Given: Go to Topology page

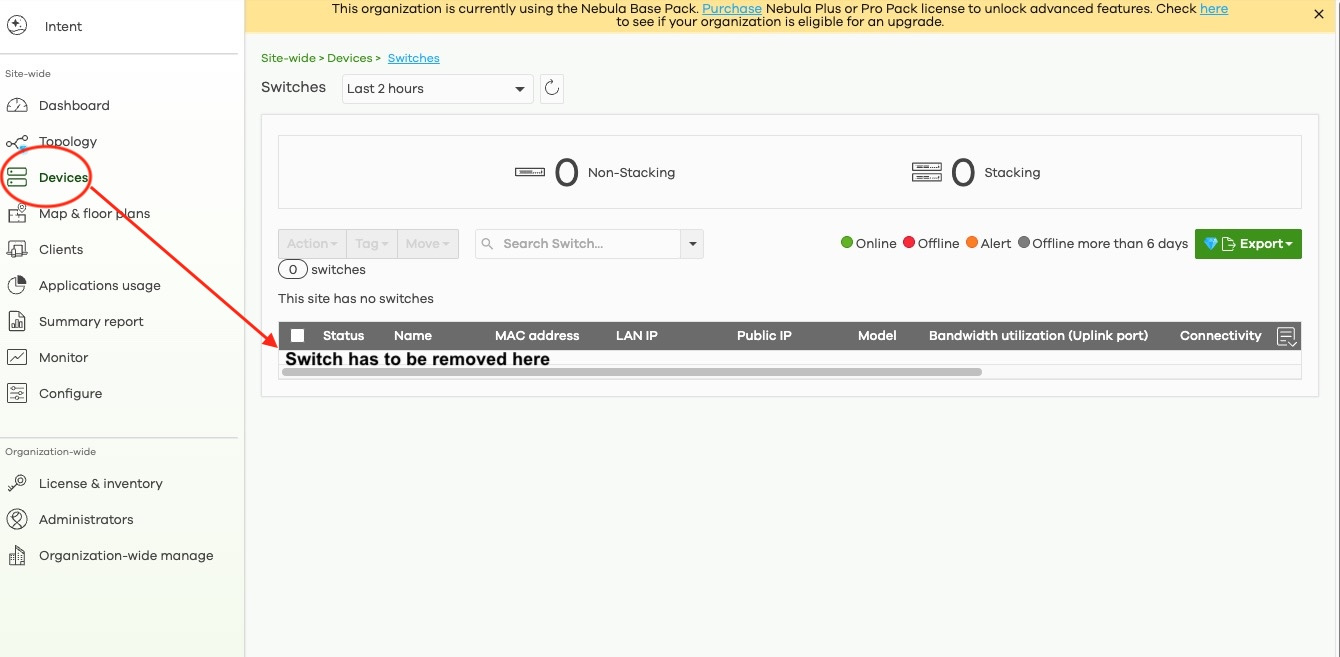Looking at the screenshot, I should (68, 141).
